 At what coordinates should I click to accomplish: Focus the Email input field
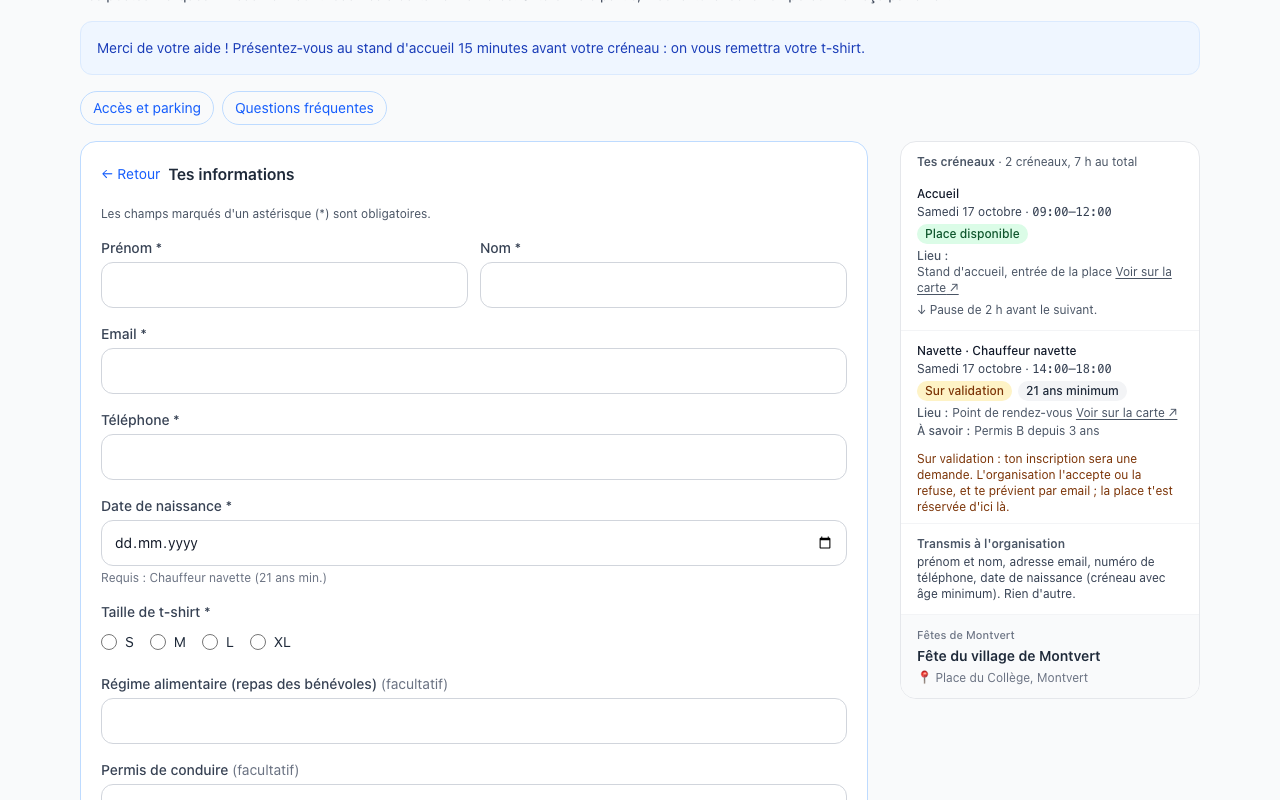[x=474, y=371]
